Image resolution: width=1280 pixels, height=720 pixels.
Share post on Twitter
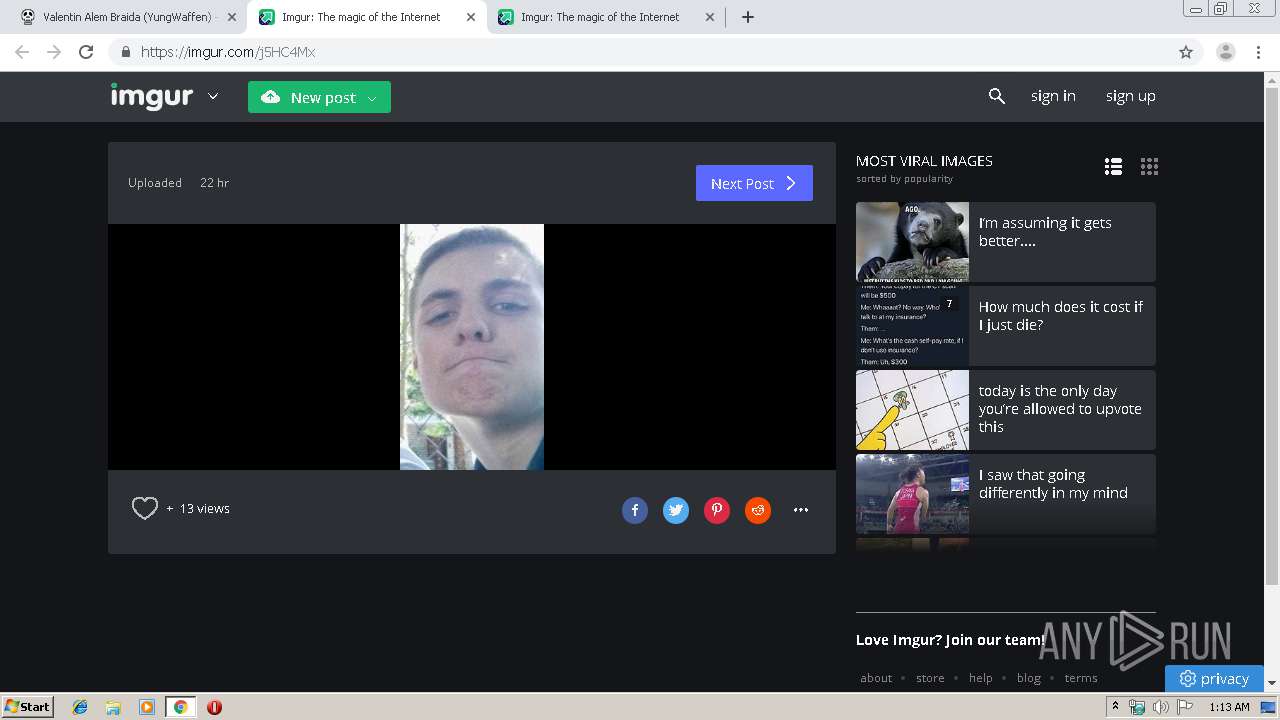[x=676, y=510]
